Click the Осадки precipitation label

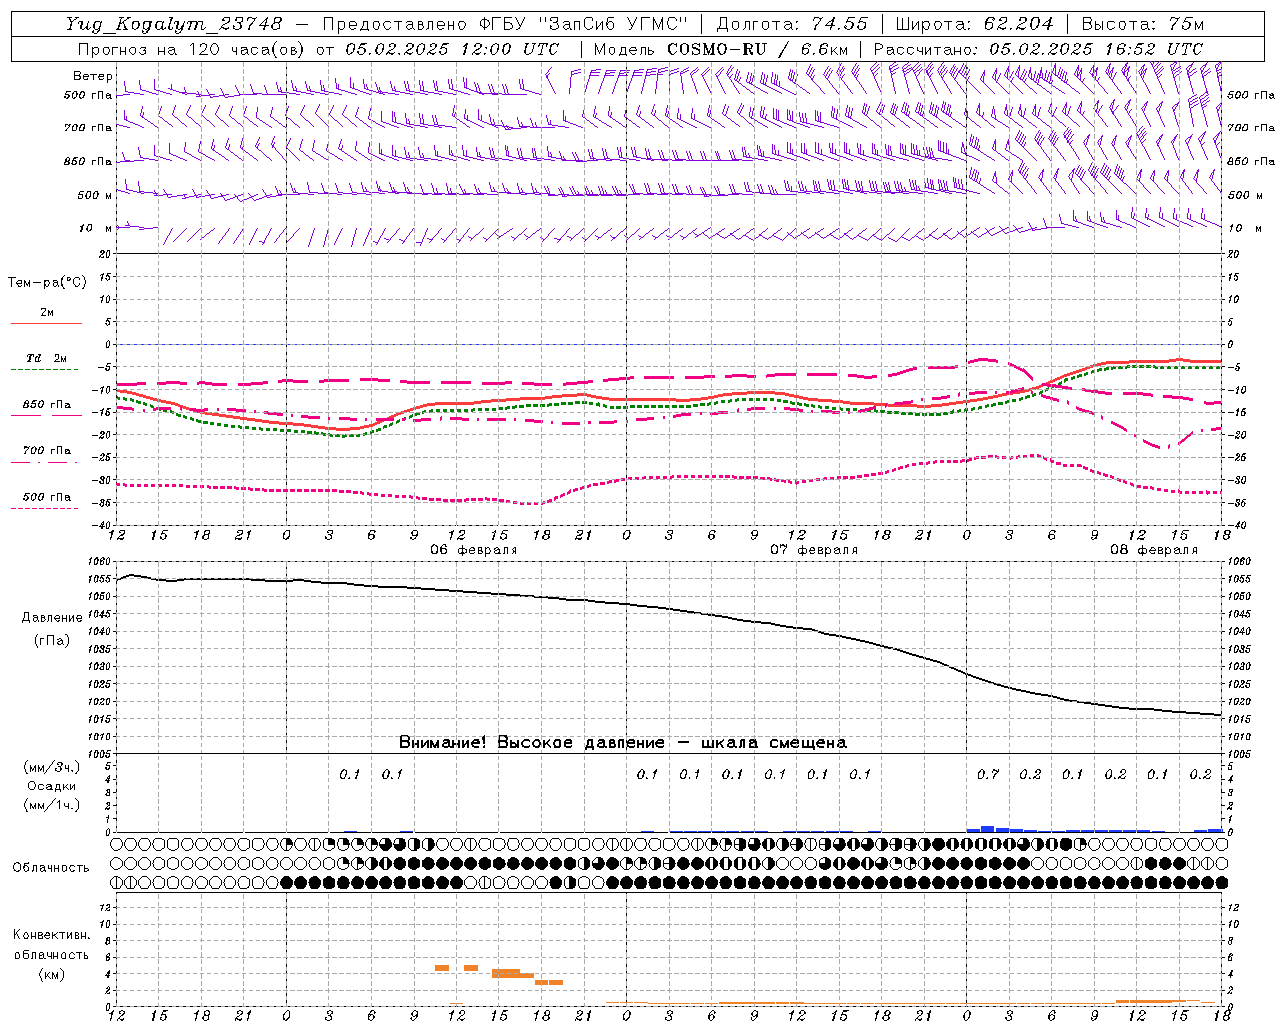coord(51,786)
